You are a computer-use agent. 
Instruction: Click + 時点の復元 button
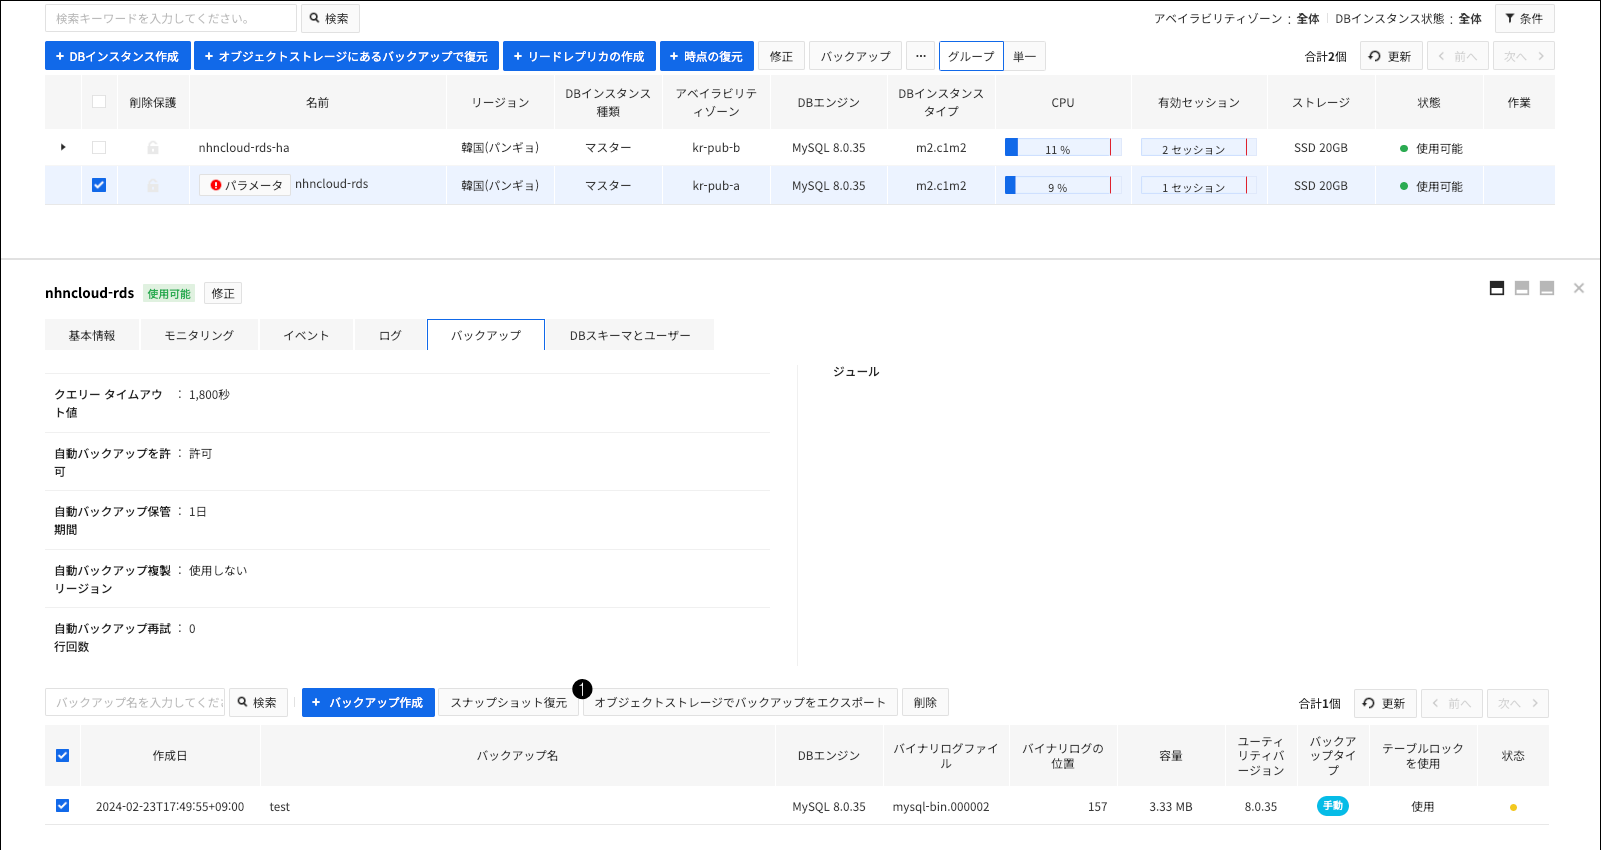pyautogui.click(x=707, y=56)
